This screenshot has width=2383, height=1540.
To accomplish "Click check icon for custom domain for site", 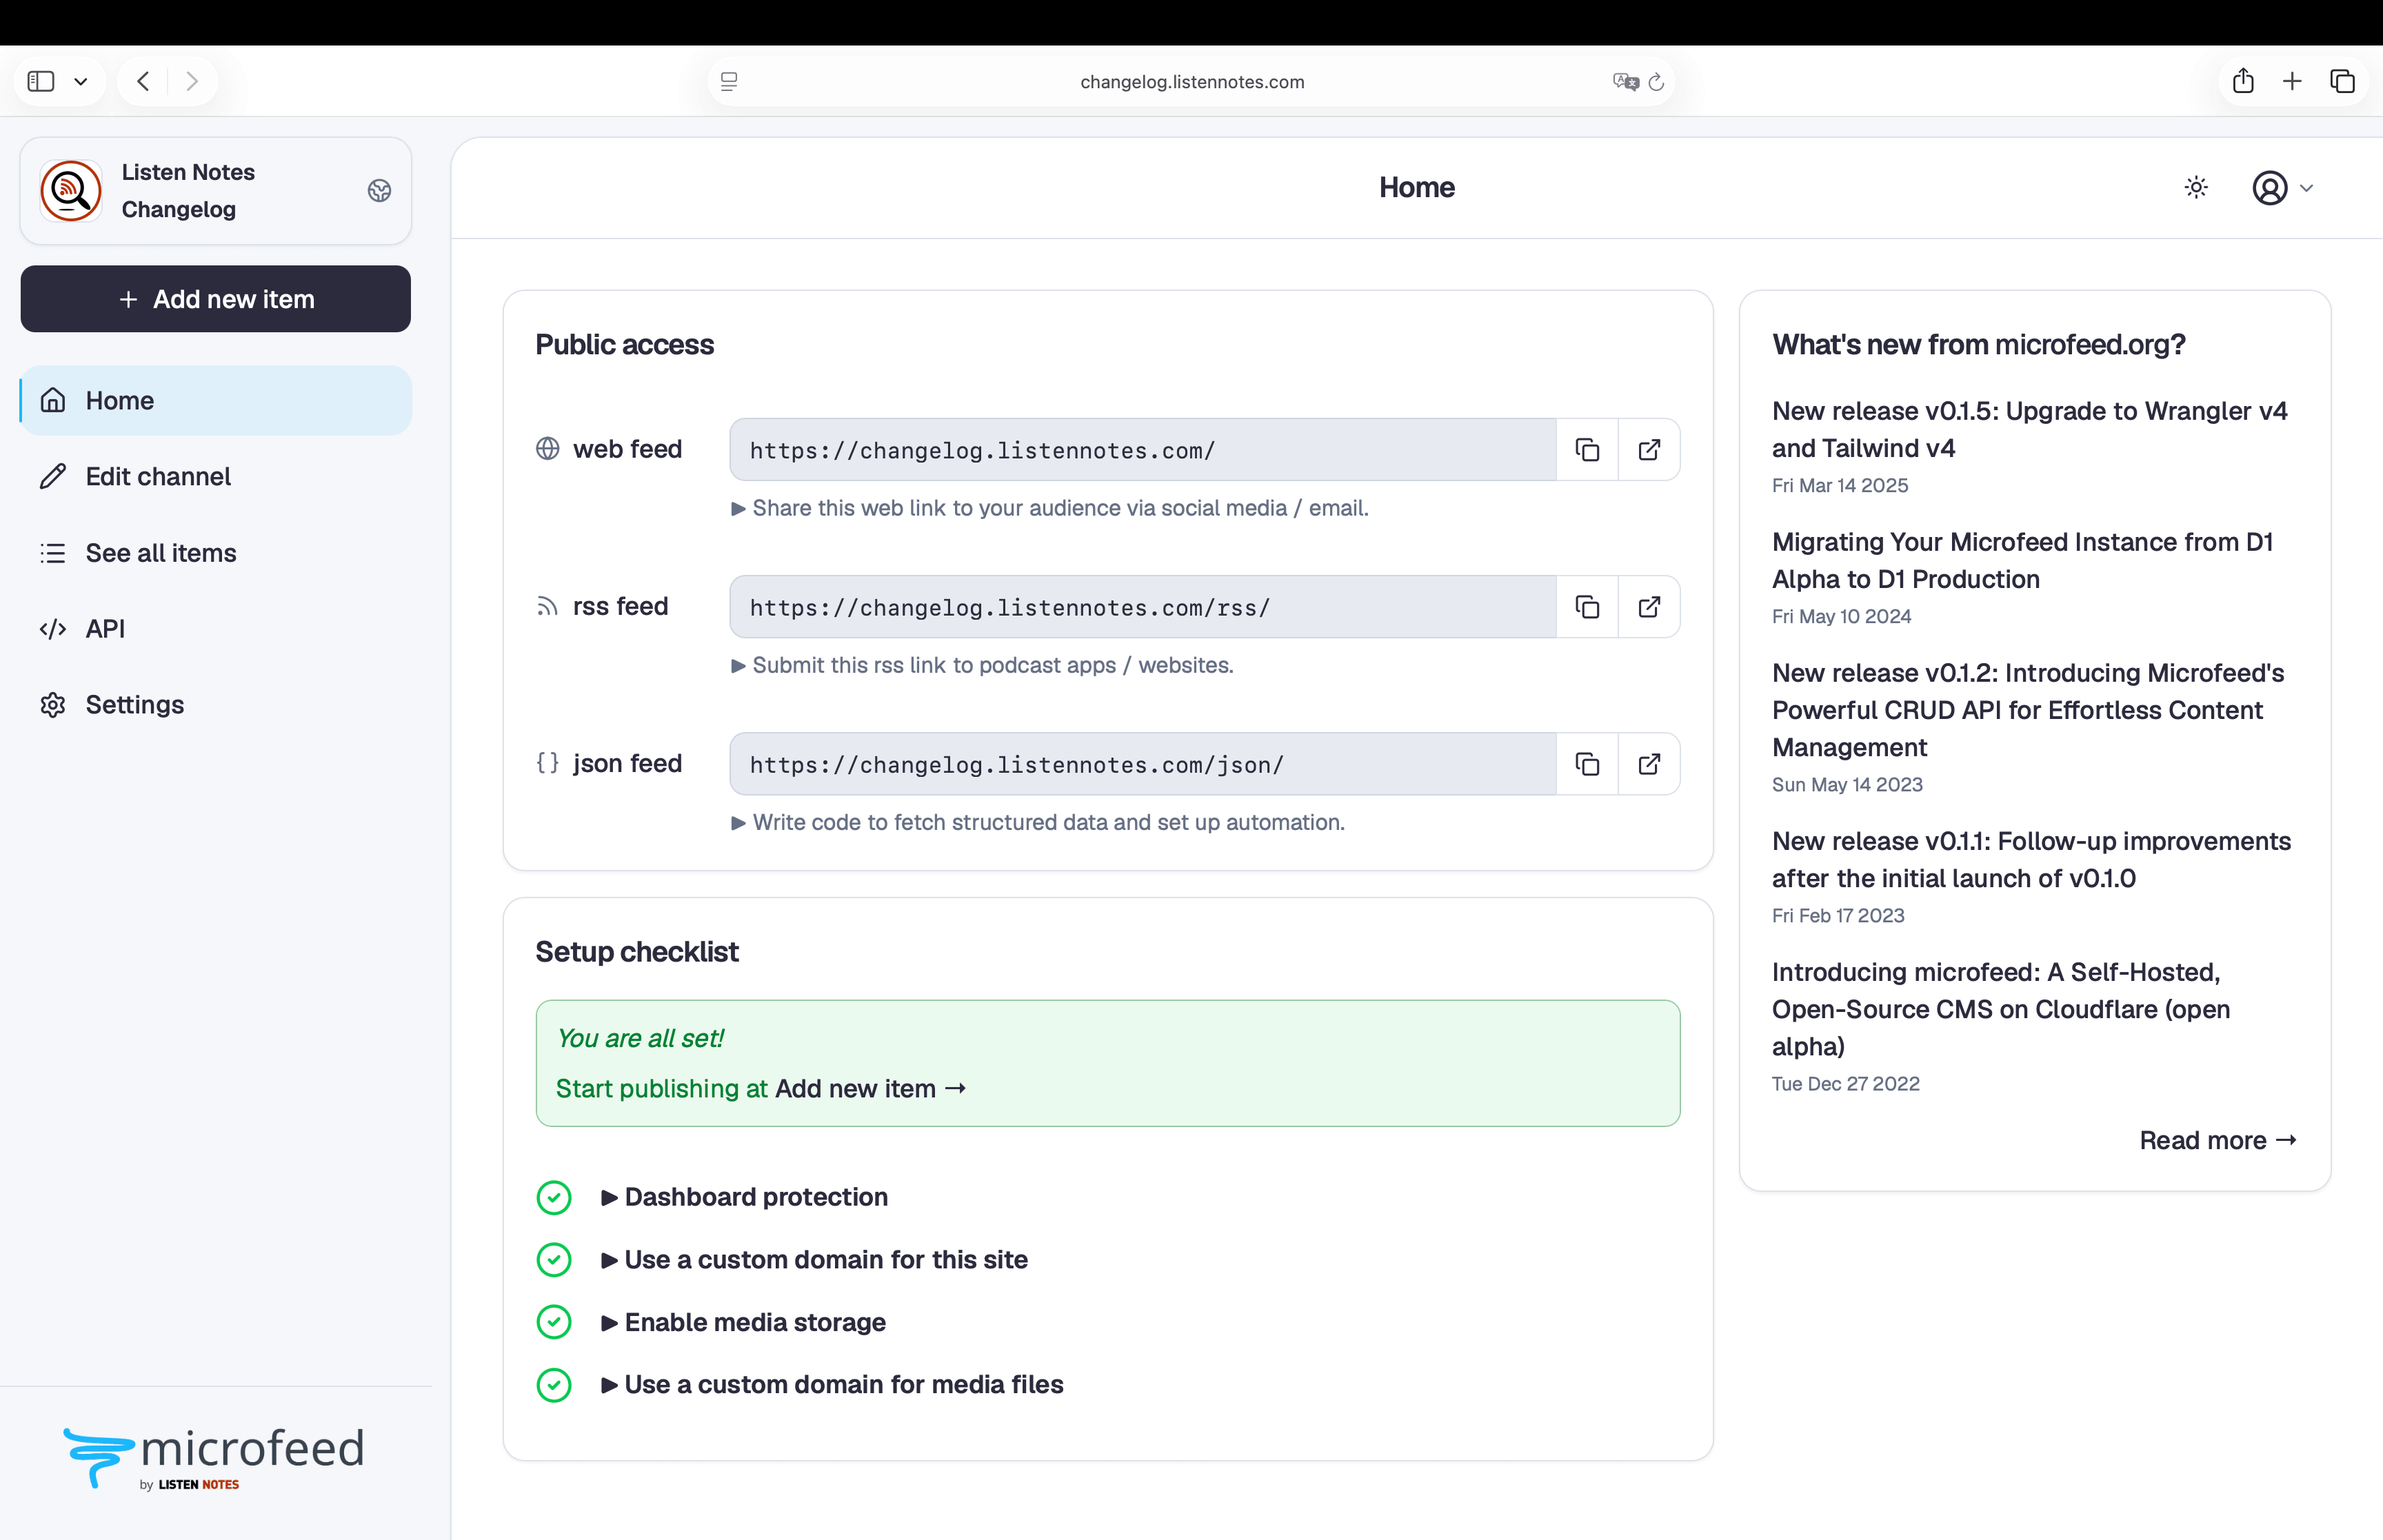I will (554, 1260).
